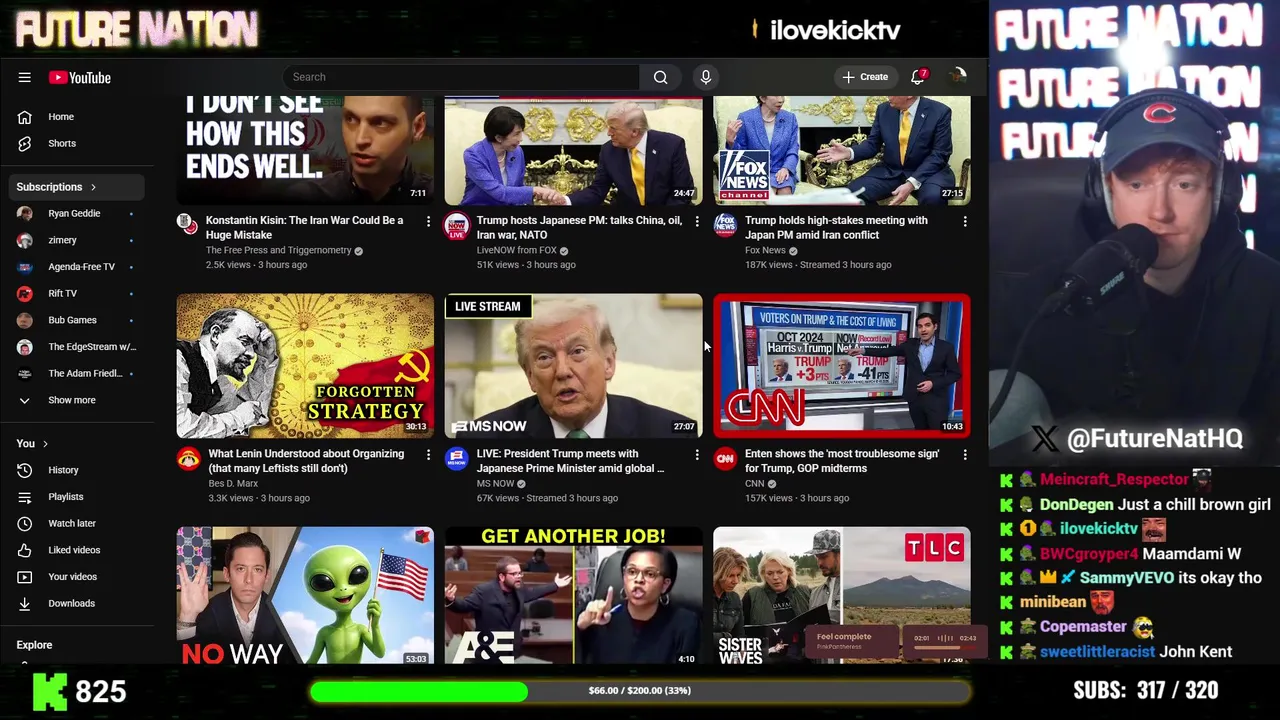Click The Free Press and Triggernometry channel name
1280x720 pixels.
pyautogui.click(x=278, y=250)
